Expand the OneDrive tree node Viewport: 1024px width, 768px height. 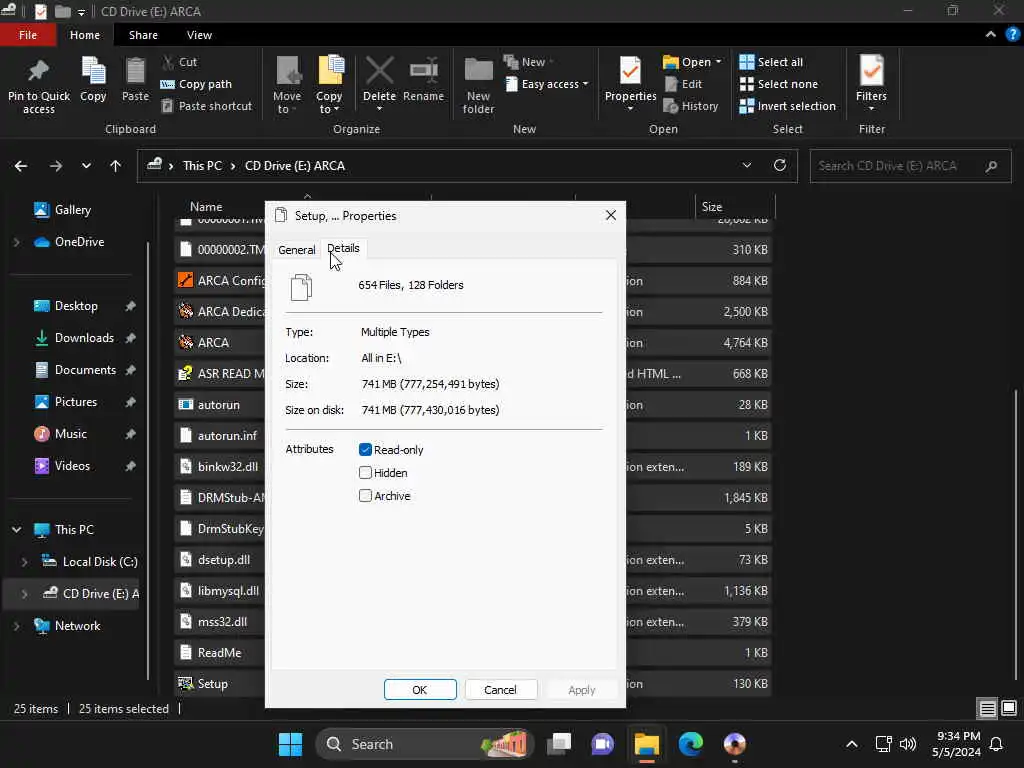(x=16, y=242)
